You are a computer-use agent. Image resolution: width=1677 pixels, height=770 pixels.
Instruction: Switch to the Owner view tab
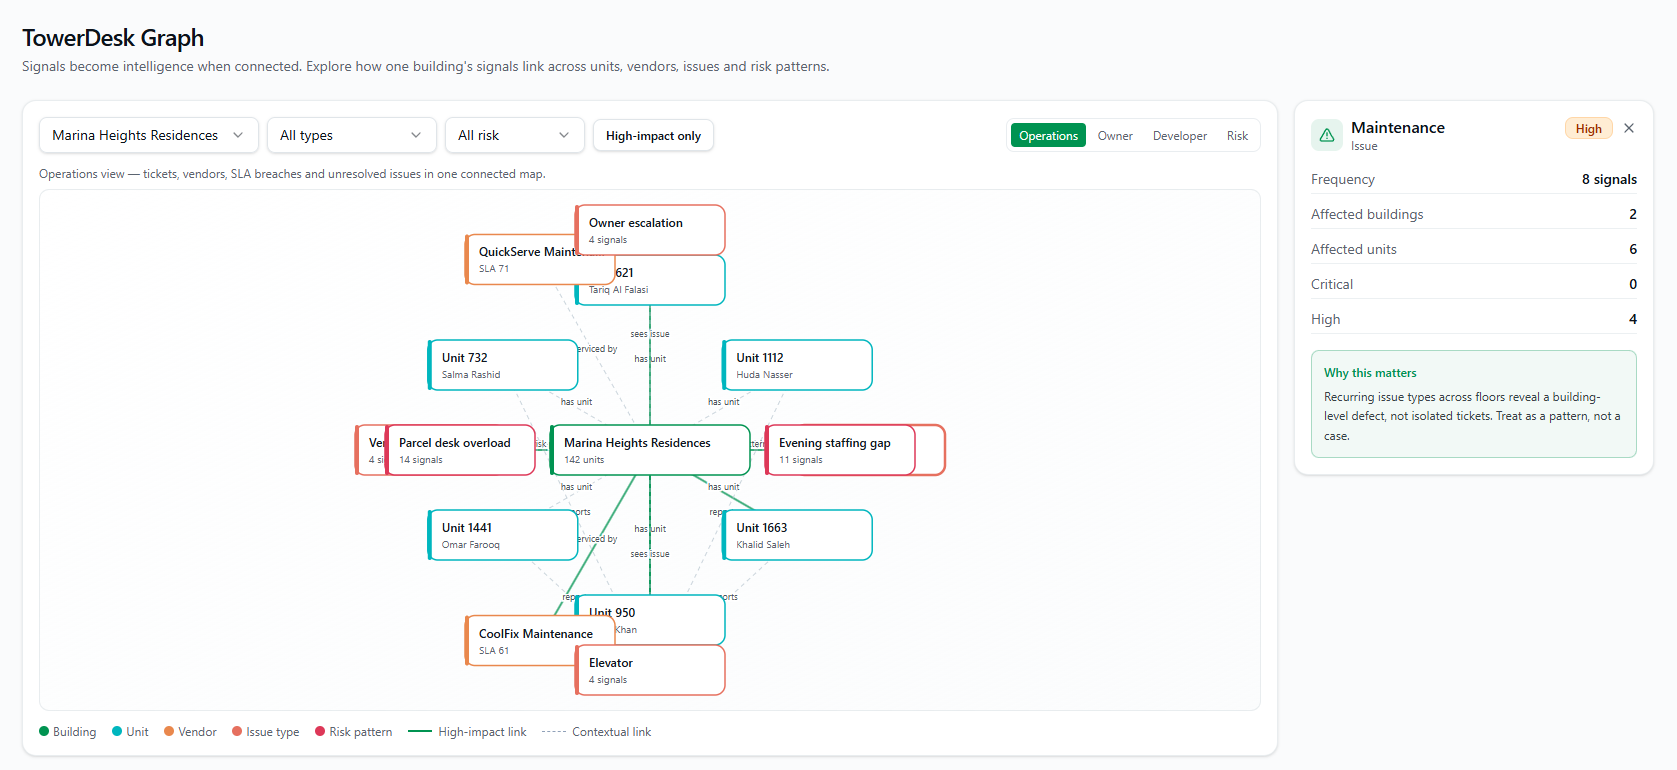click(1115, 135)
